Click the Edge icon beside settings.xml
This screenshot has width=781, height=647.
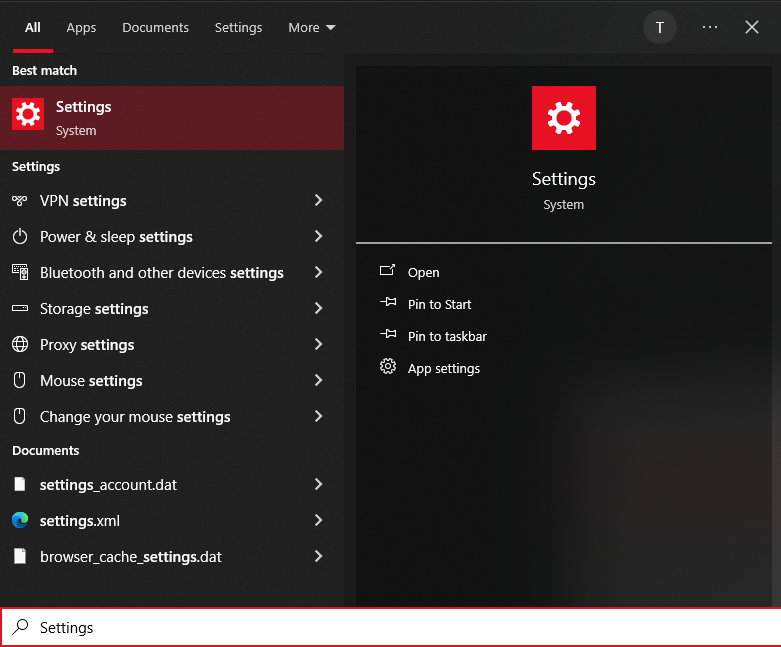click(x=20, y=520)
